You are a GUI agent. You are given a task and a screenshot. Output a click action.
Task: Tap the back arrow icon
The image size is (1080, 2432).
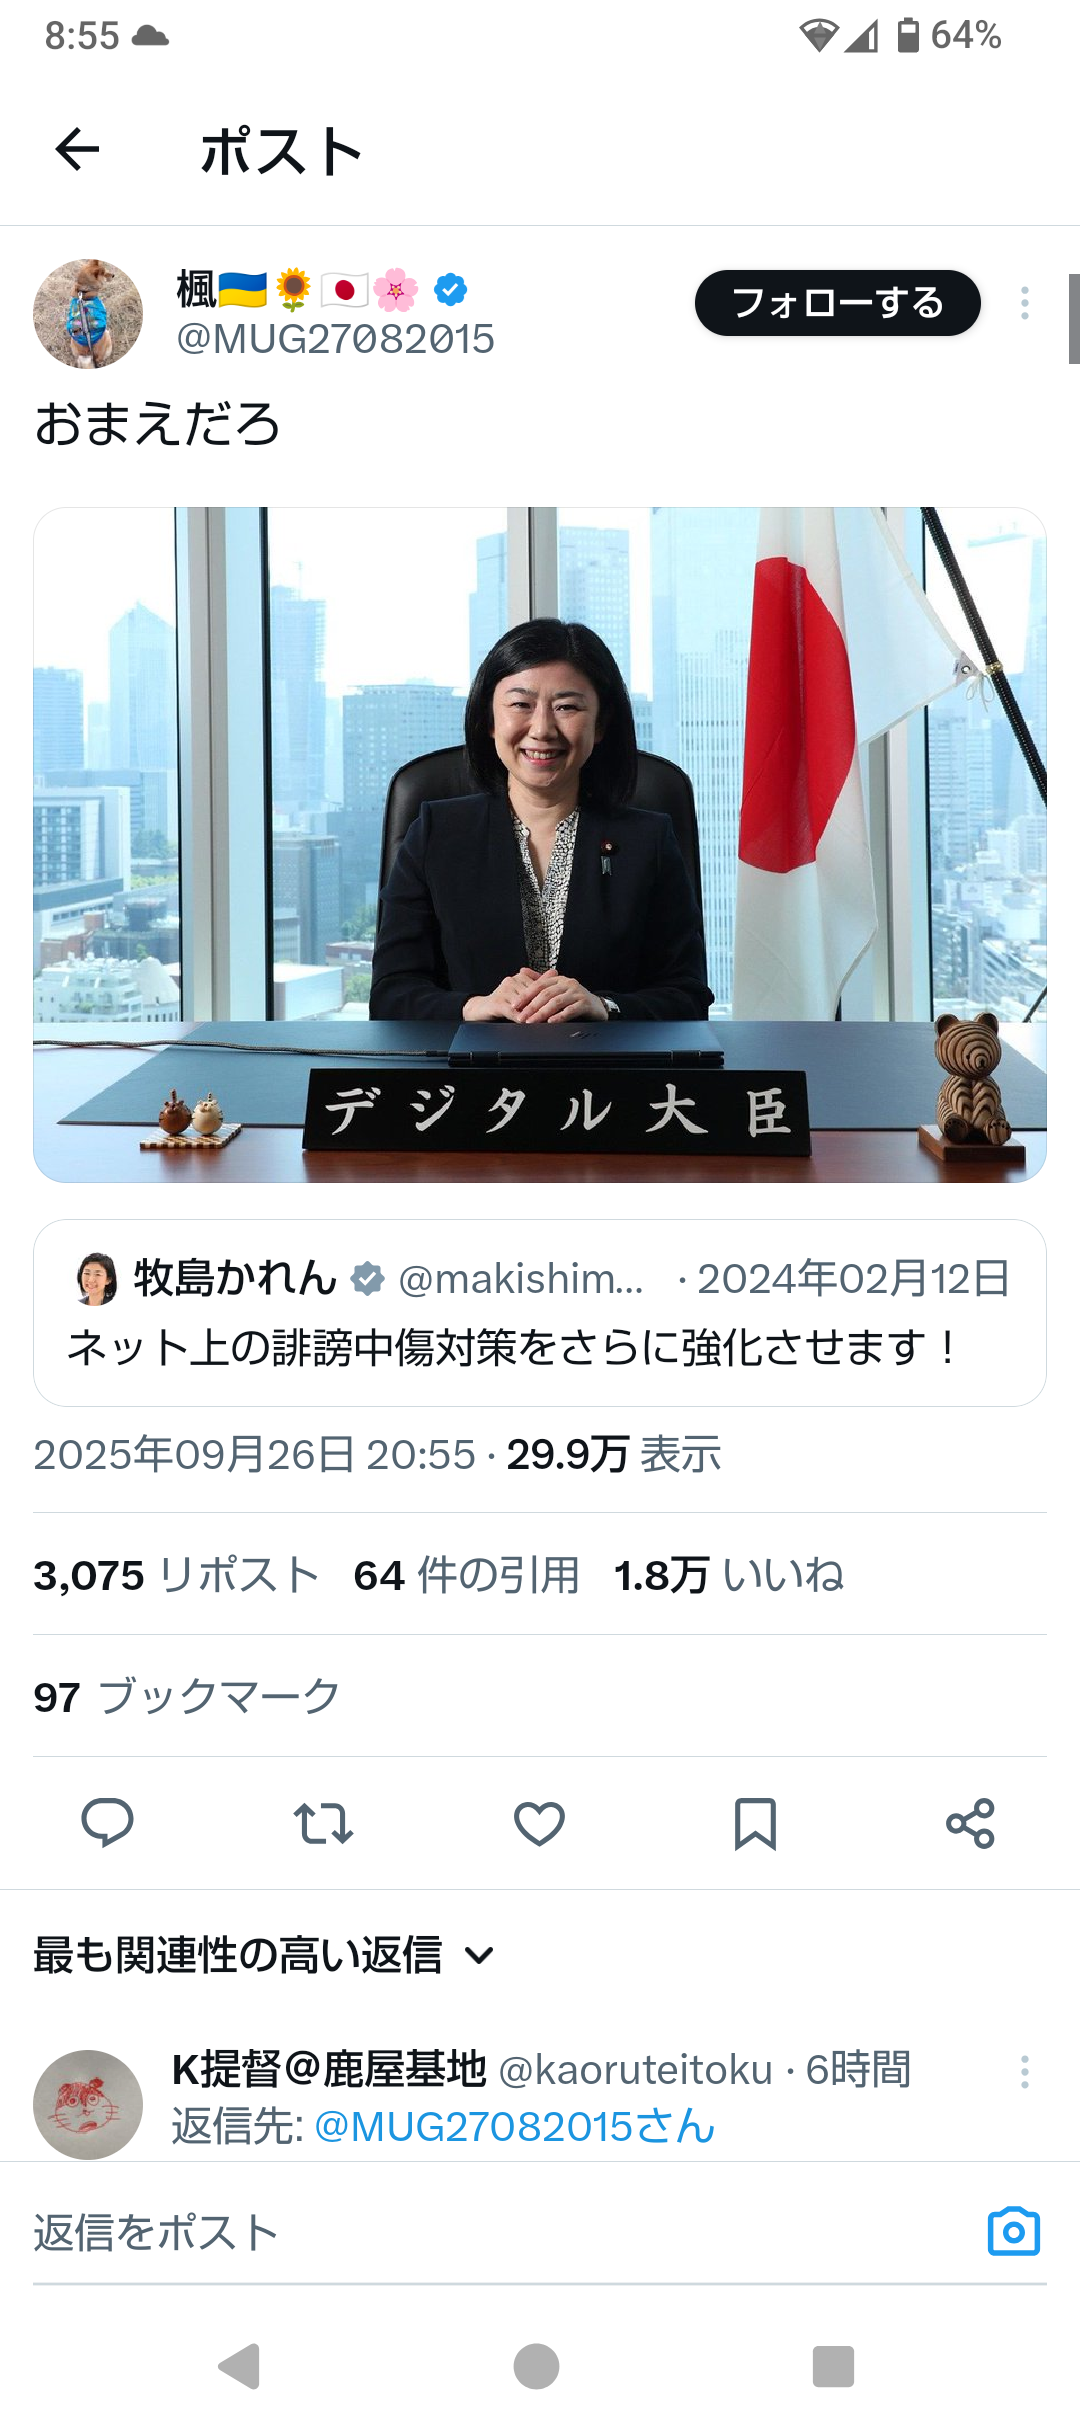click(77, 151)
